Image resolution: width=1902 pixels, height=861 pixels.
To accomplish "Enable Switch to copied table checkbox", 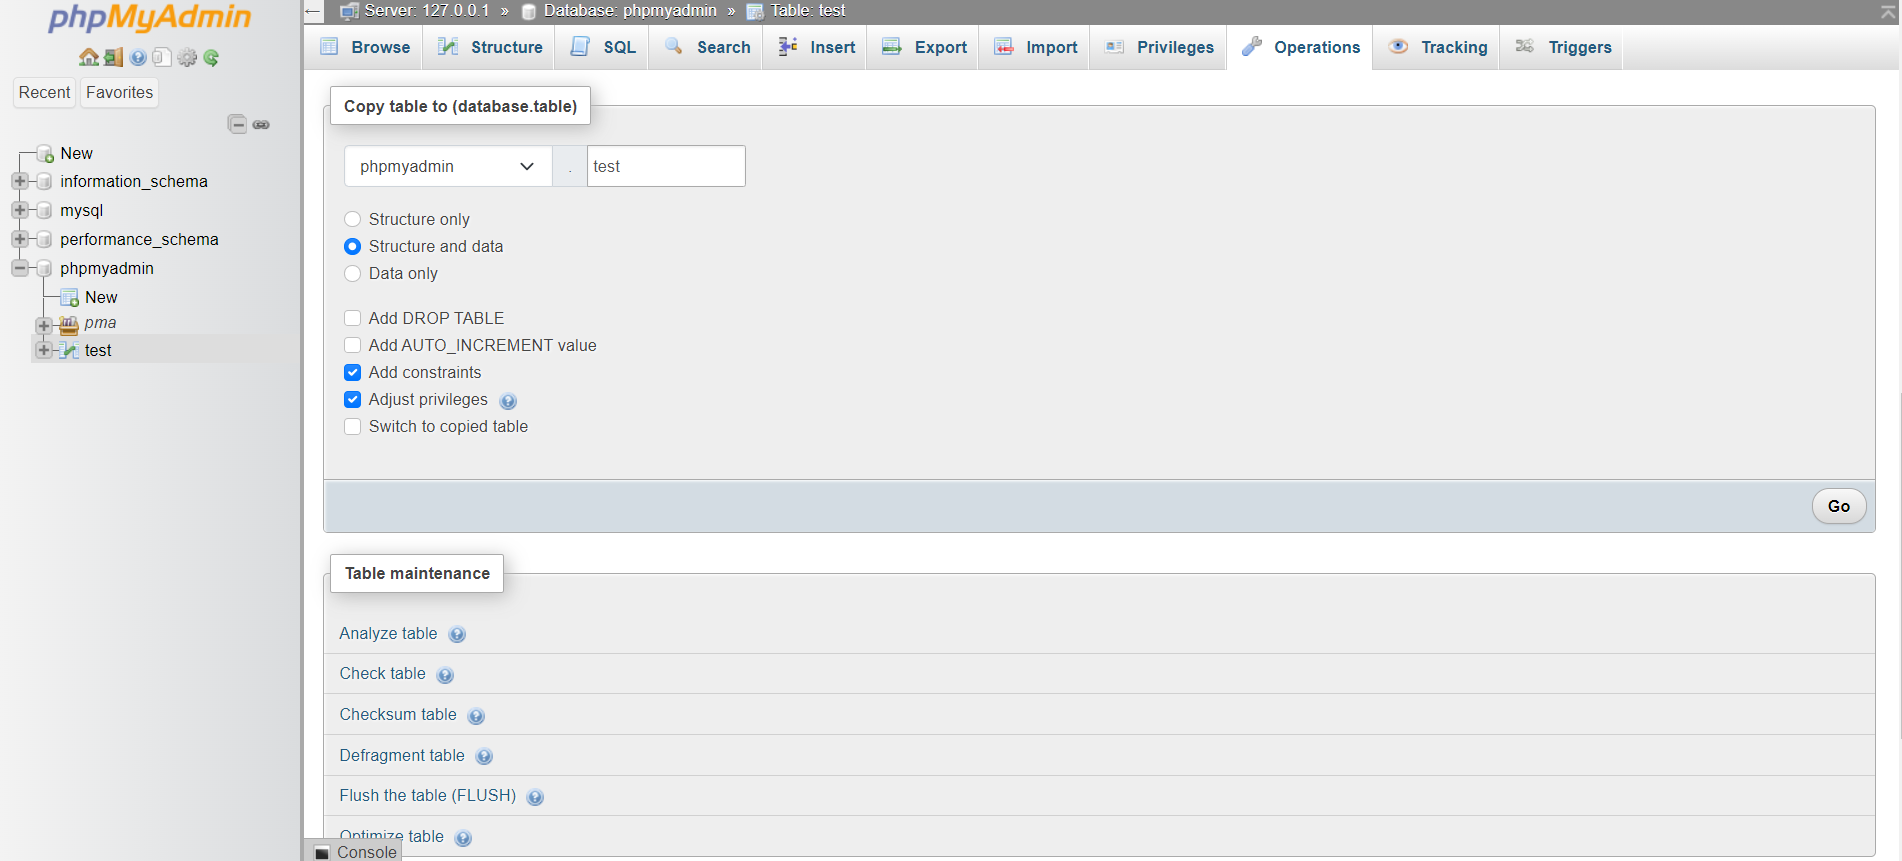I will (352, 426).
